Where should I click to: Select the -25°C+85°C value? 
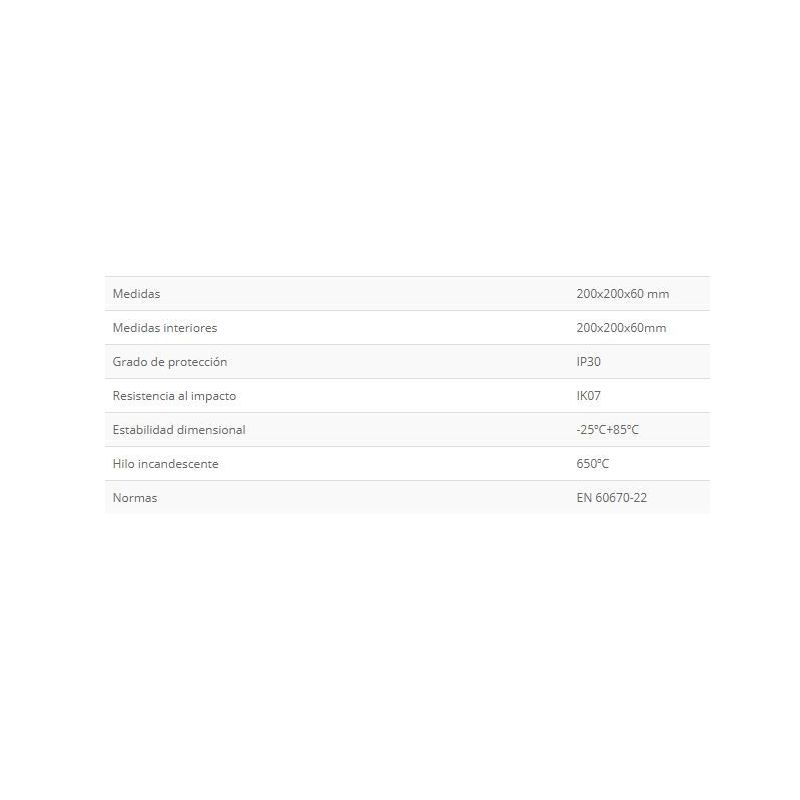point(607,430)
